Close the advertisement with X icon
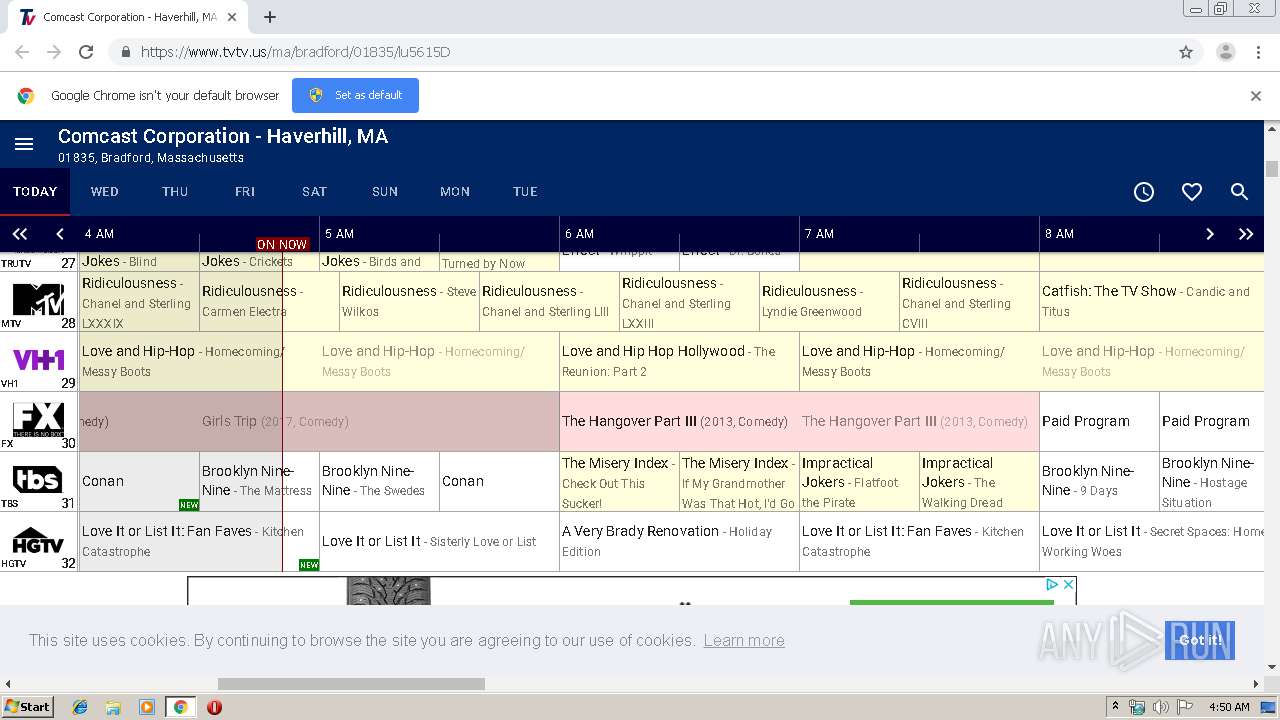1280x720 pixels. [x=1068, y=585]
